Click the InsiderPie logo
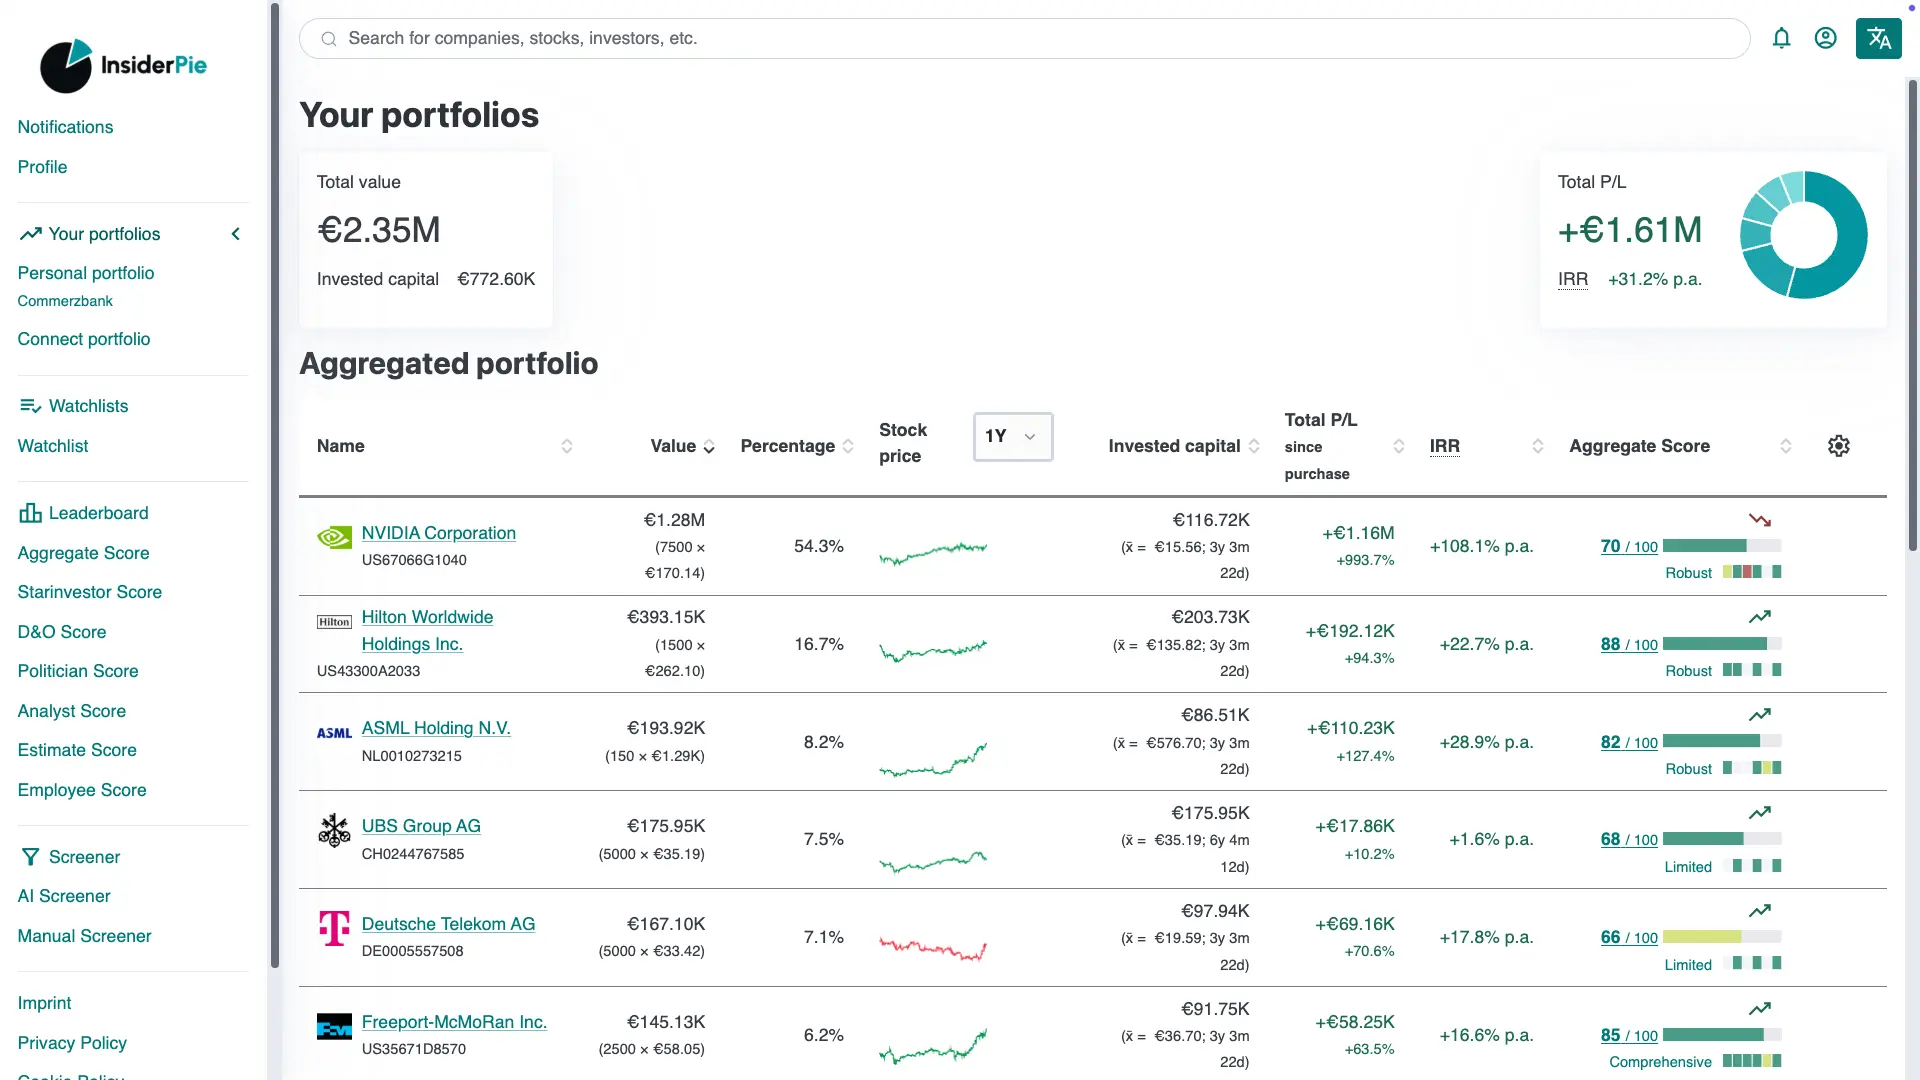1920x1080 pixels. 123,66
